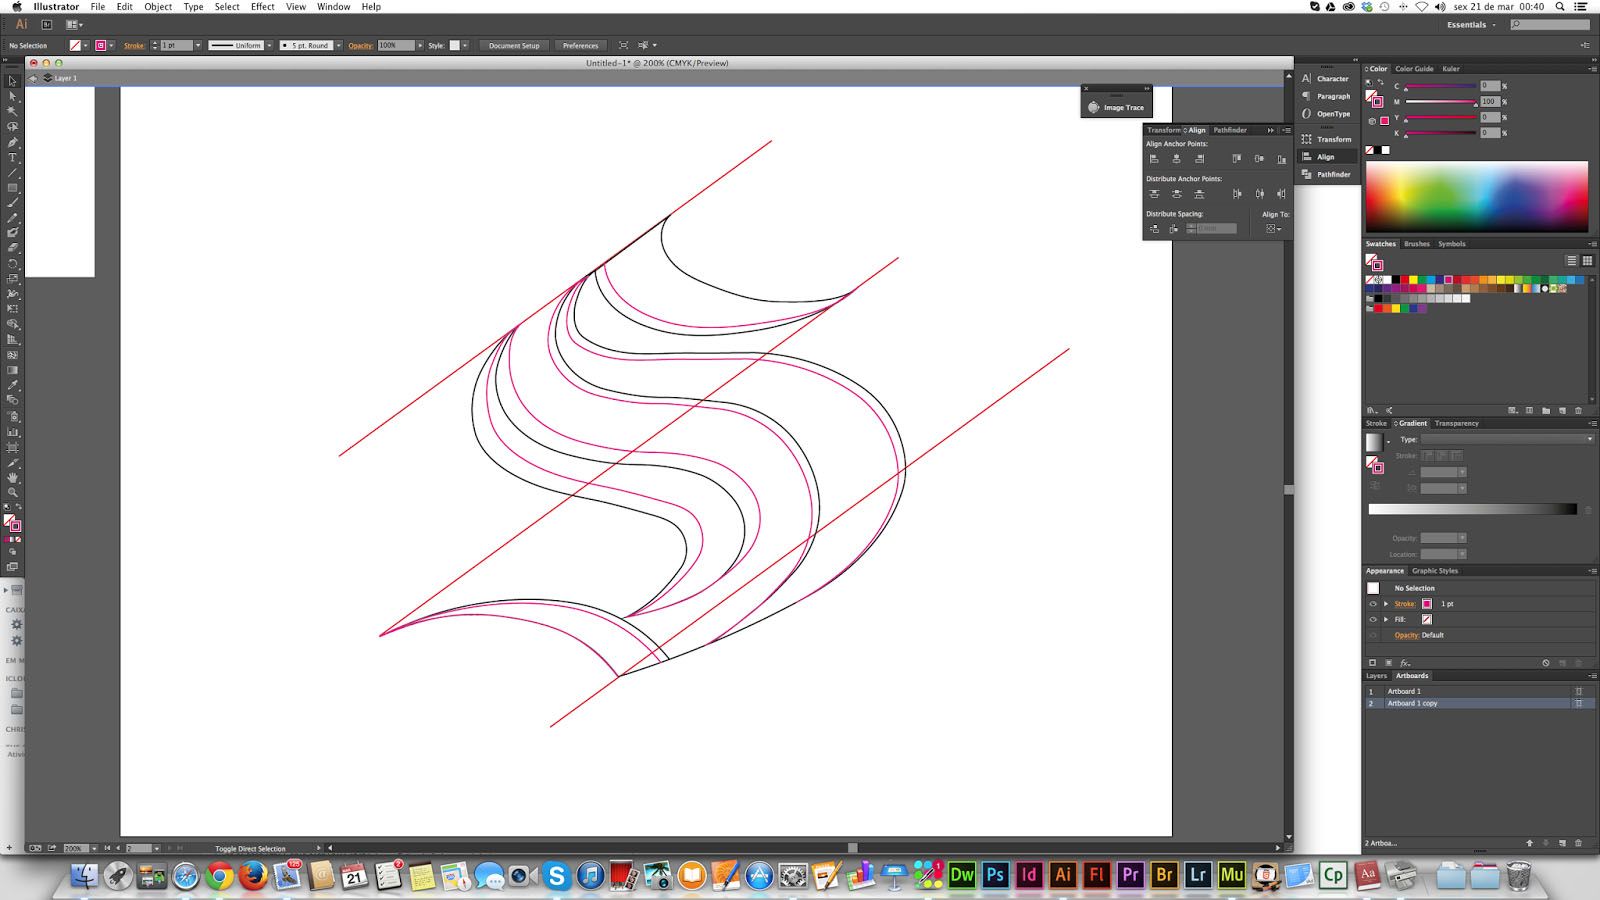1600x900 pixels.
Task: Switch swatches to list view
Action: pos(1571,261)
